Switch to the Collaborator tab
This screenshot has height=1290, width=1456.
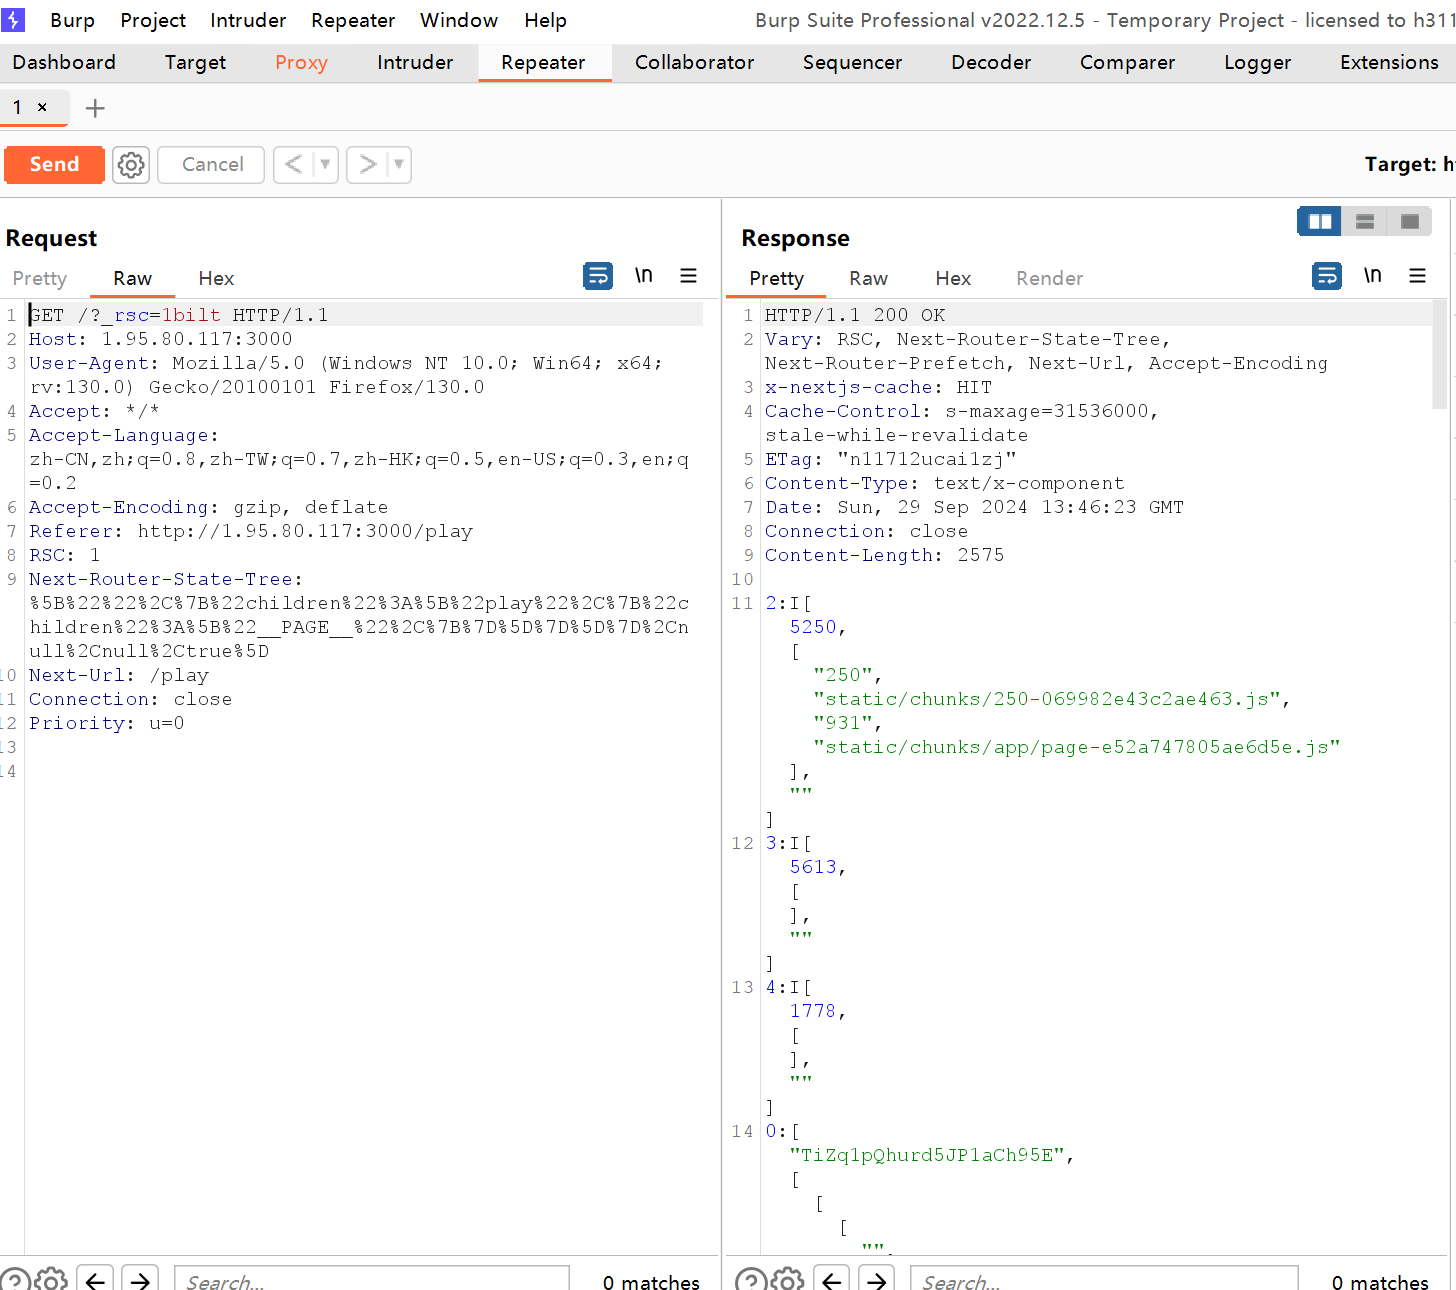[694, 62]
